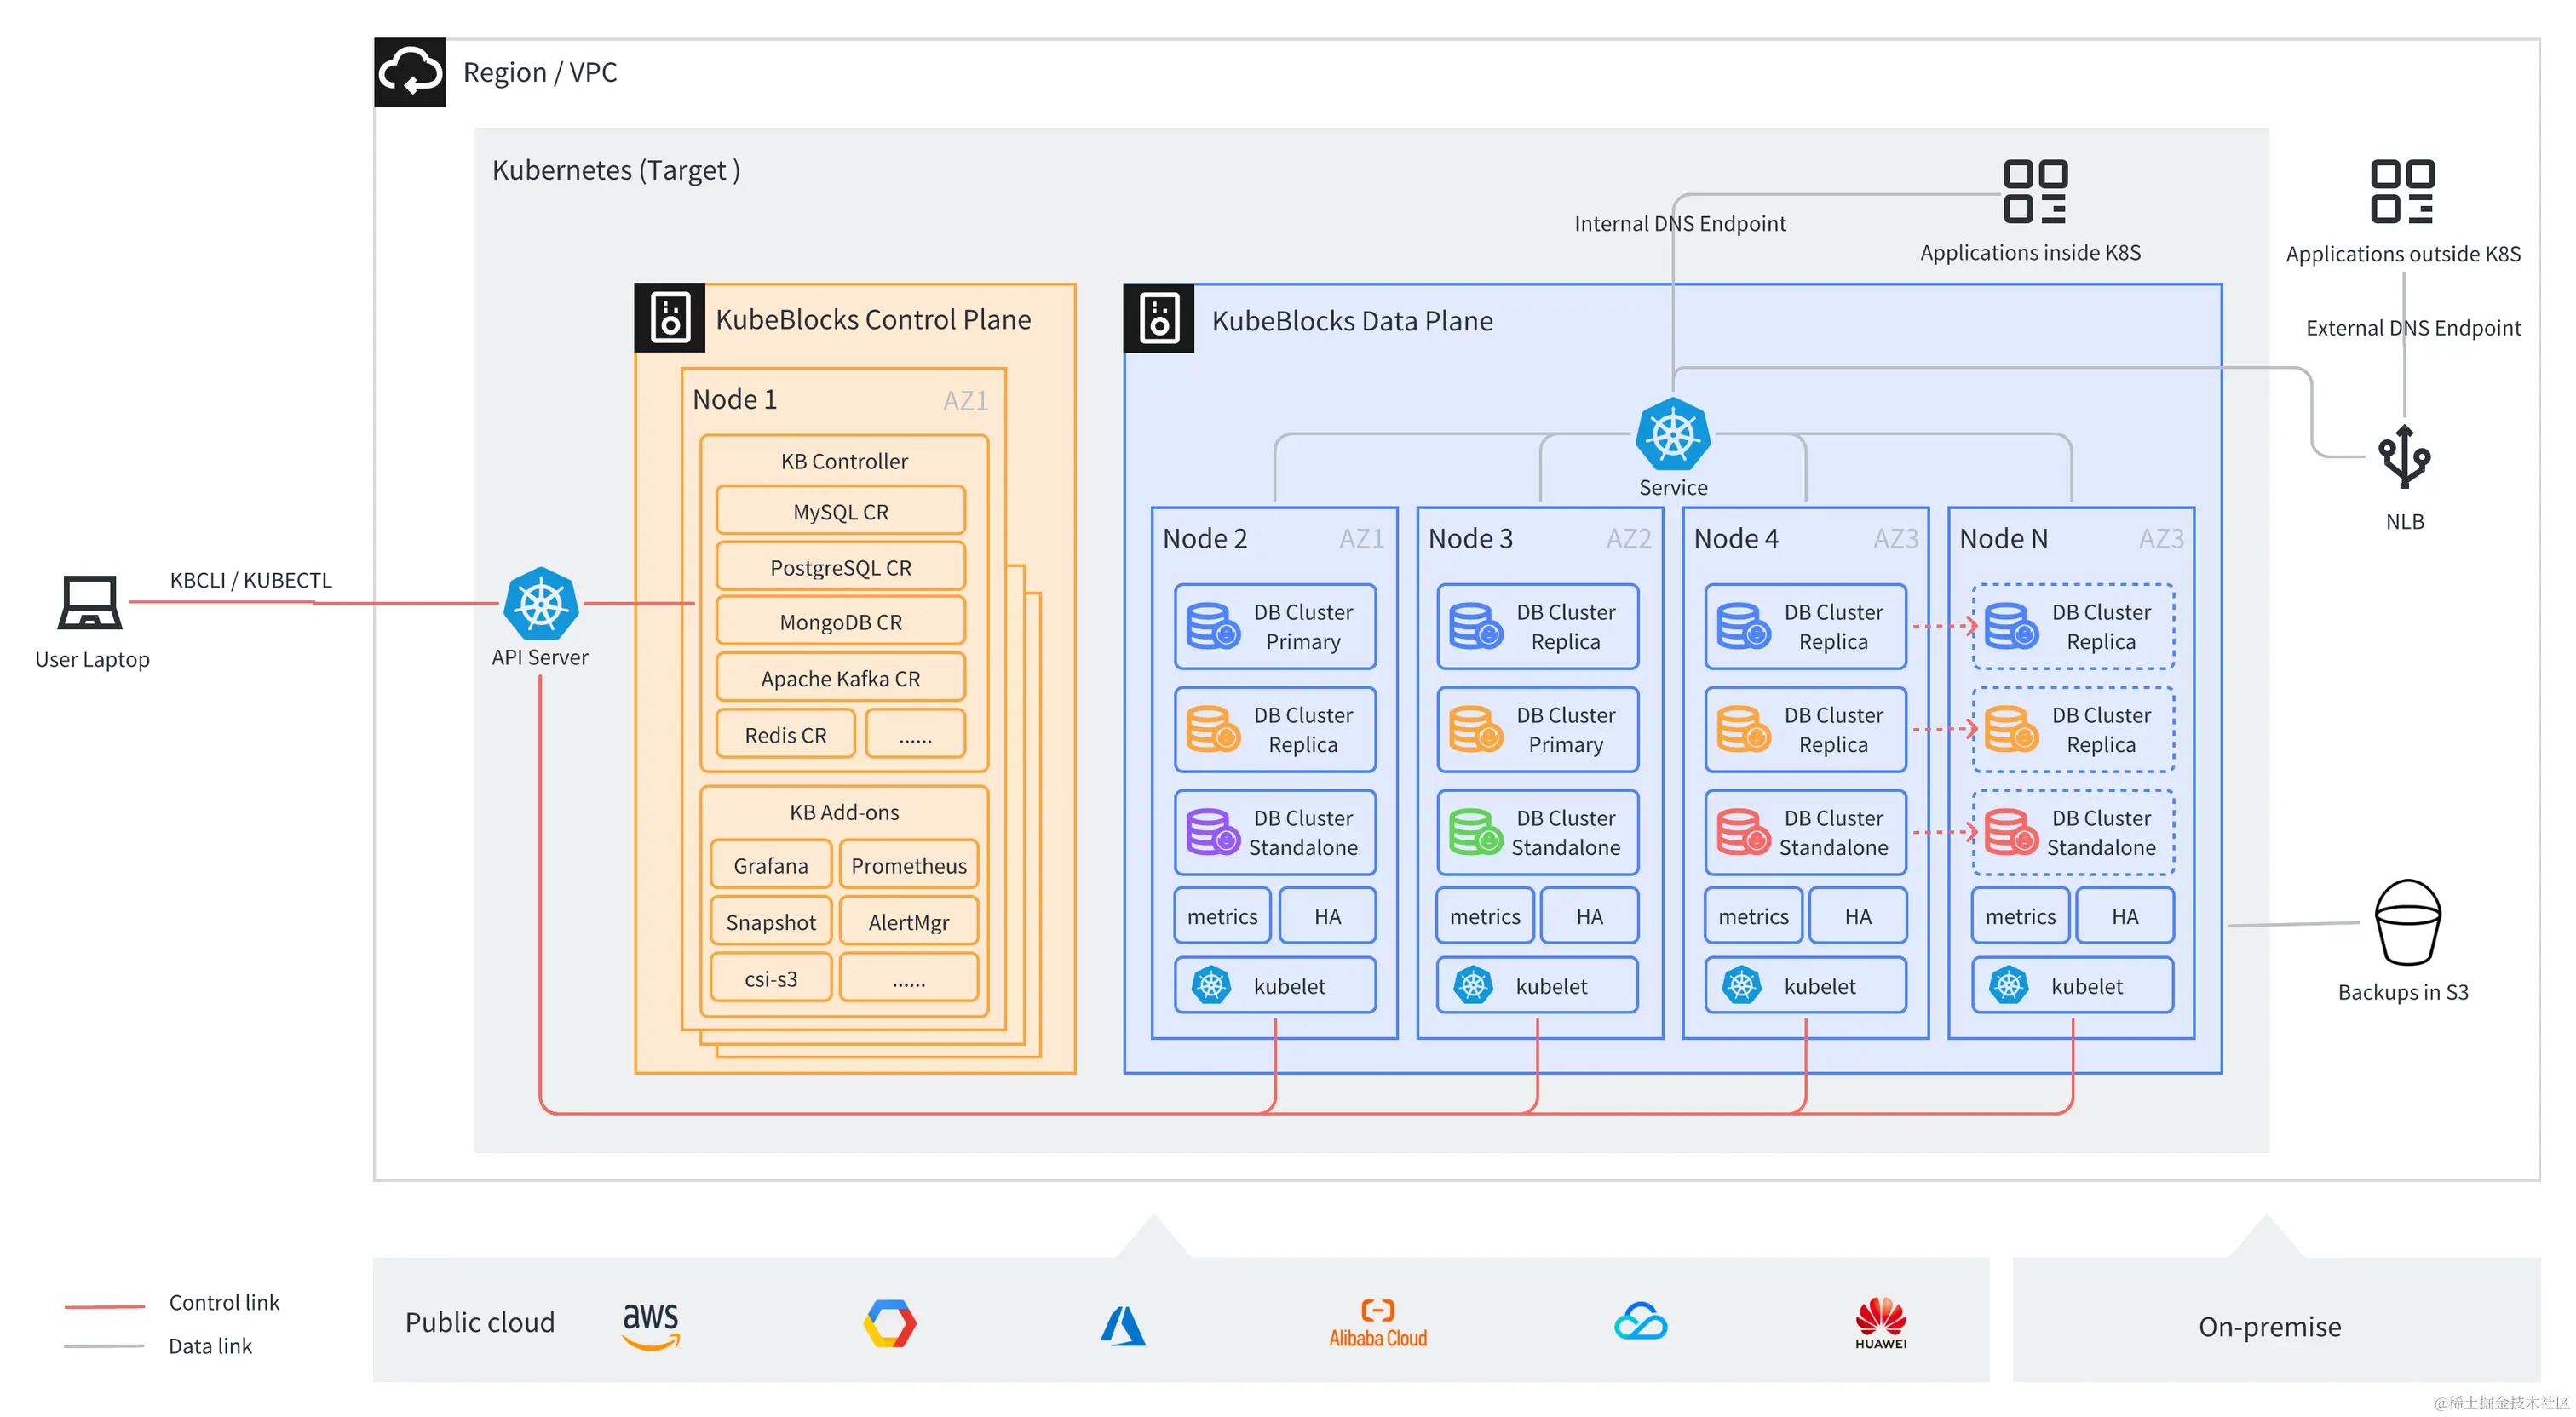This screenshot has width=2576, height=1417.
Task: Click the green DB Cluster Standalone in Node 3
Action: tap(1537, 832)
